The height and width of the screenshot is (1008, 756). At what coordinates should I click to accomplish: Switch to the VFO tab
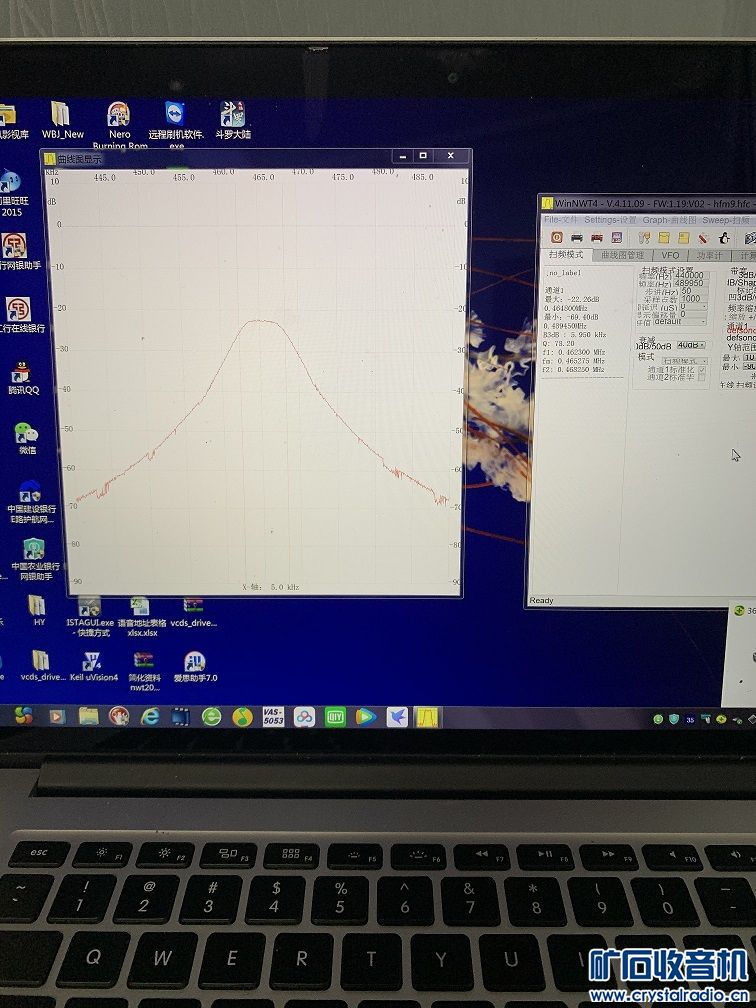click(x=670, y=255)
